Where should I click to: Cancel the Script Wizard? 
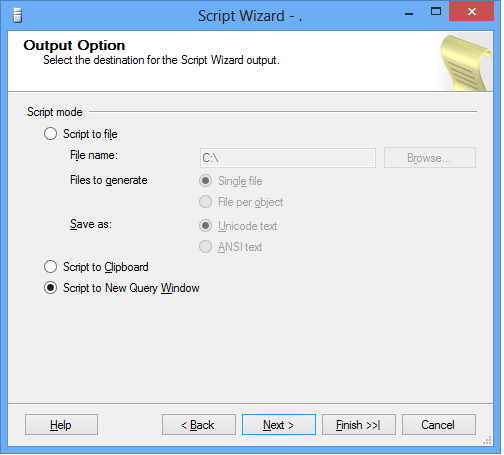[x=439, y=425]
